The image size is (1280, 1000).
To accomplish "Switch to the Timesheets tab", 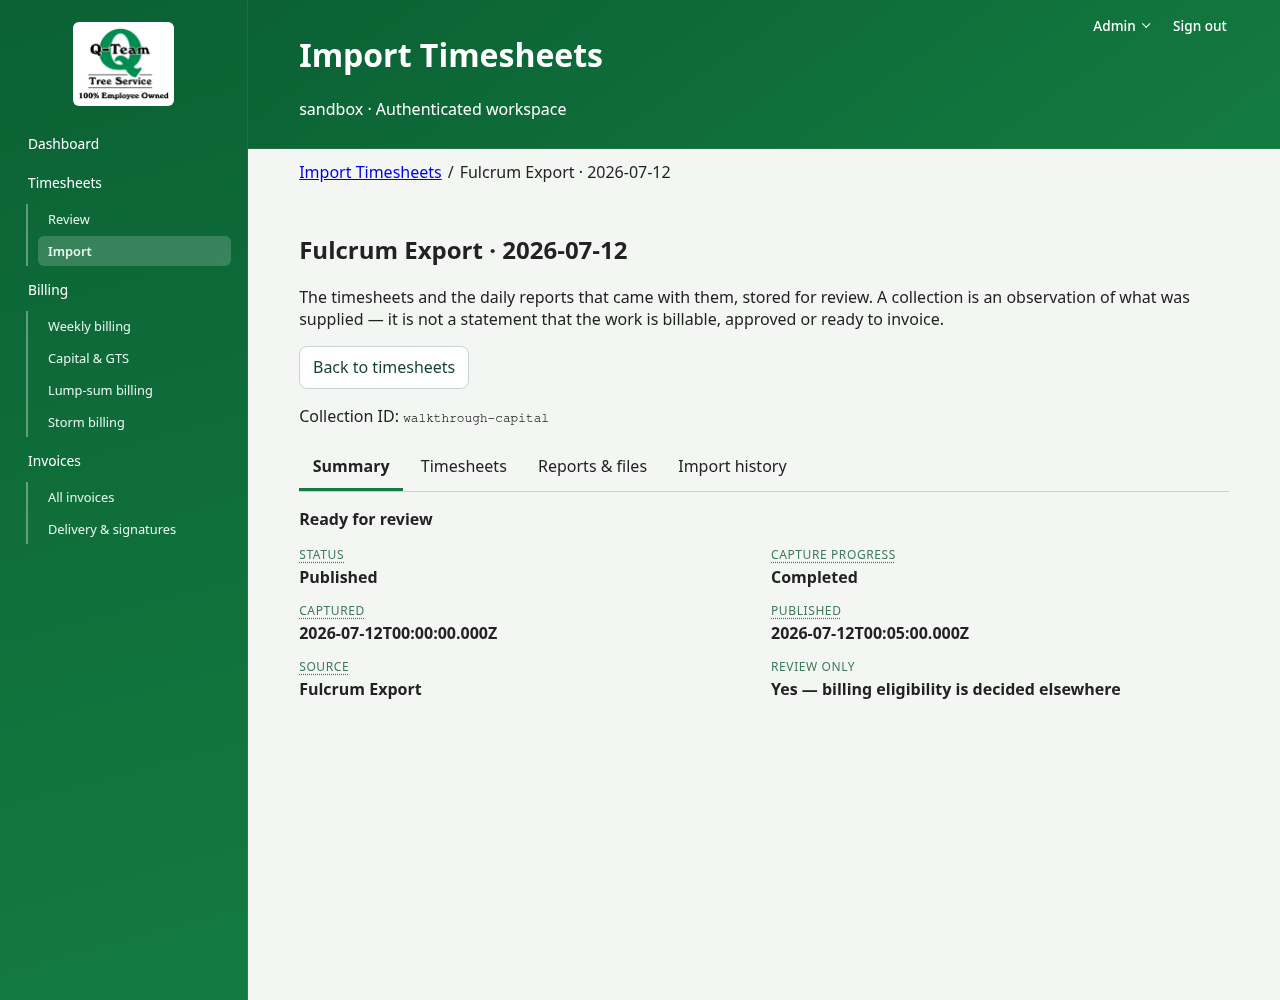I will tap(464, 466).
